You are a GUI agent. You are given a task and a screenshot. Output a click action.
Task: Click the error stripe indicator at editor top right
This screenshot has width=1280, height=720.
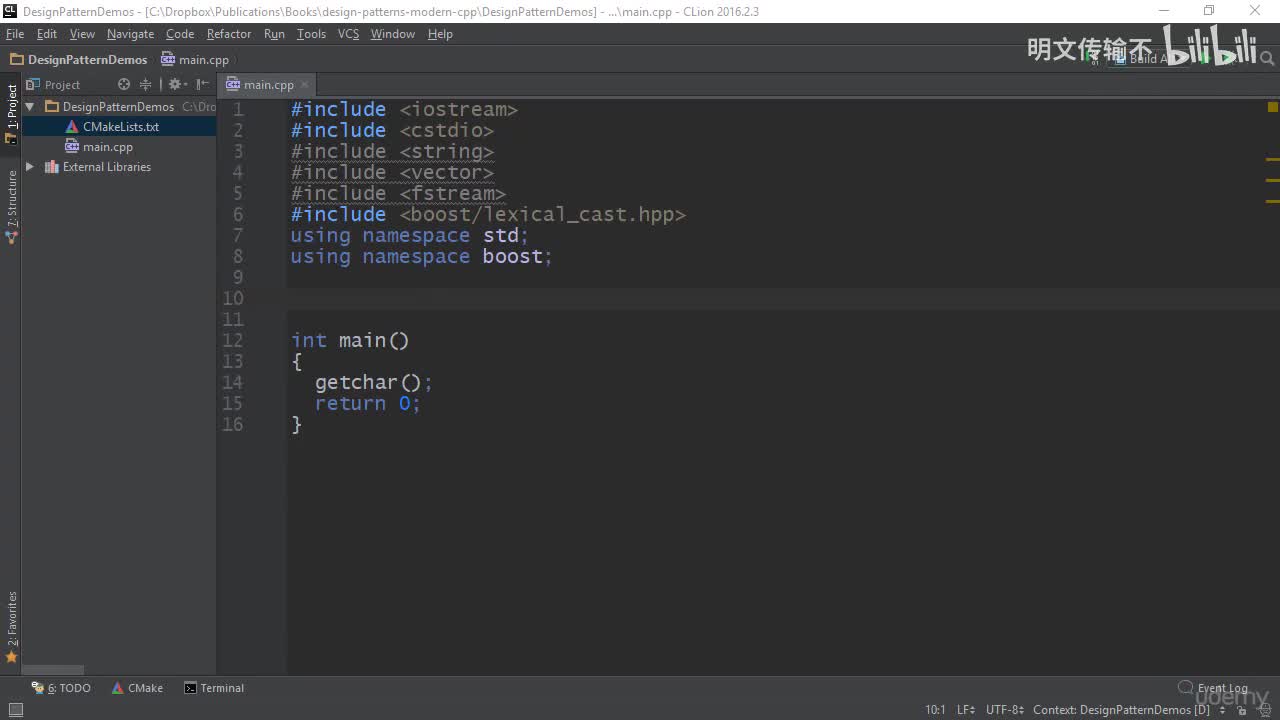[x=1273, y=107]
